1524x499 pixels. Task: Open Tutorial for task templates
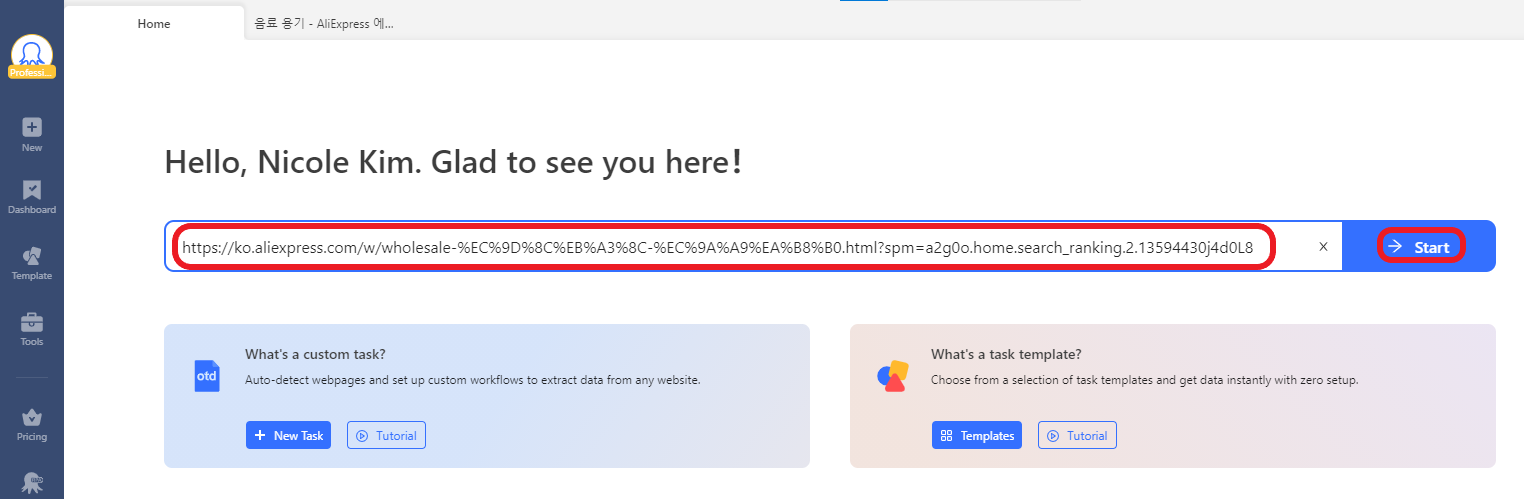click(x=1078, y=435)
